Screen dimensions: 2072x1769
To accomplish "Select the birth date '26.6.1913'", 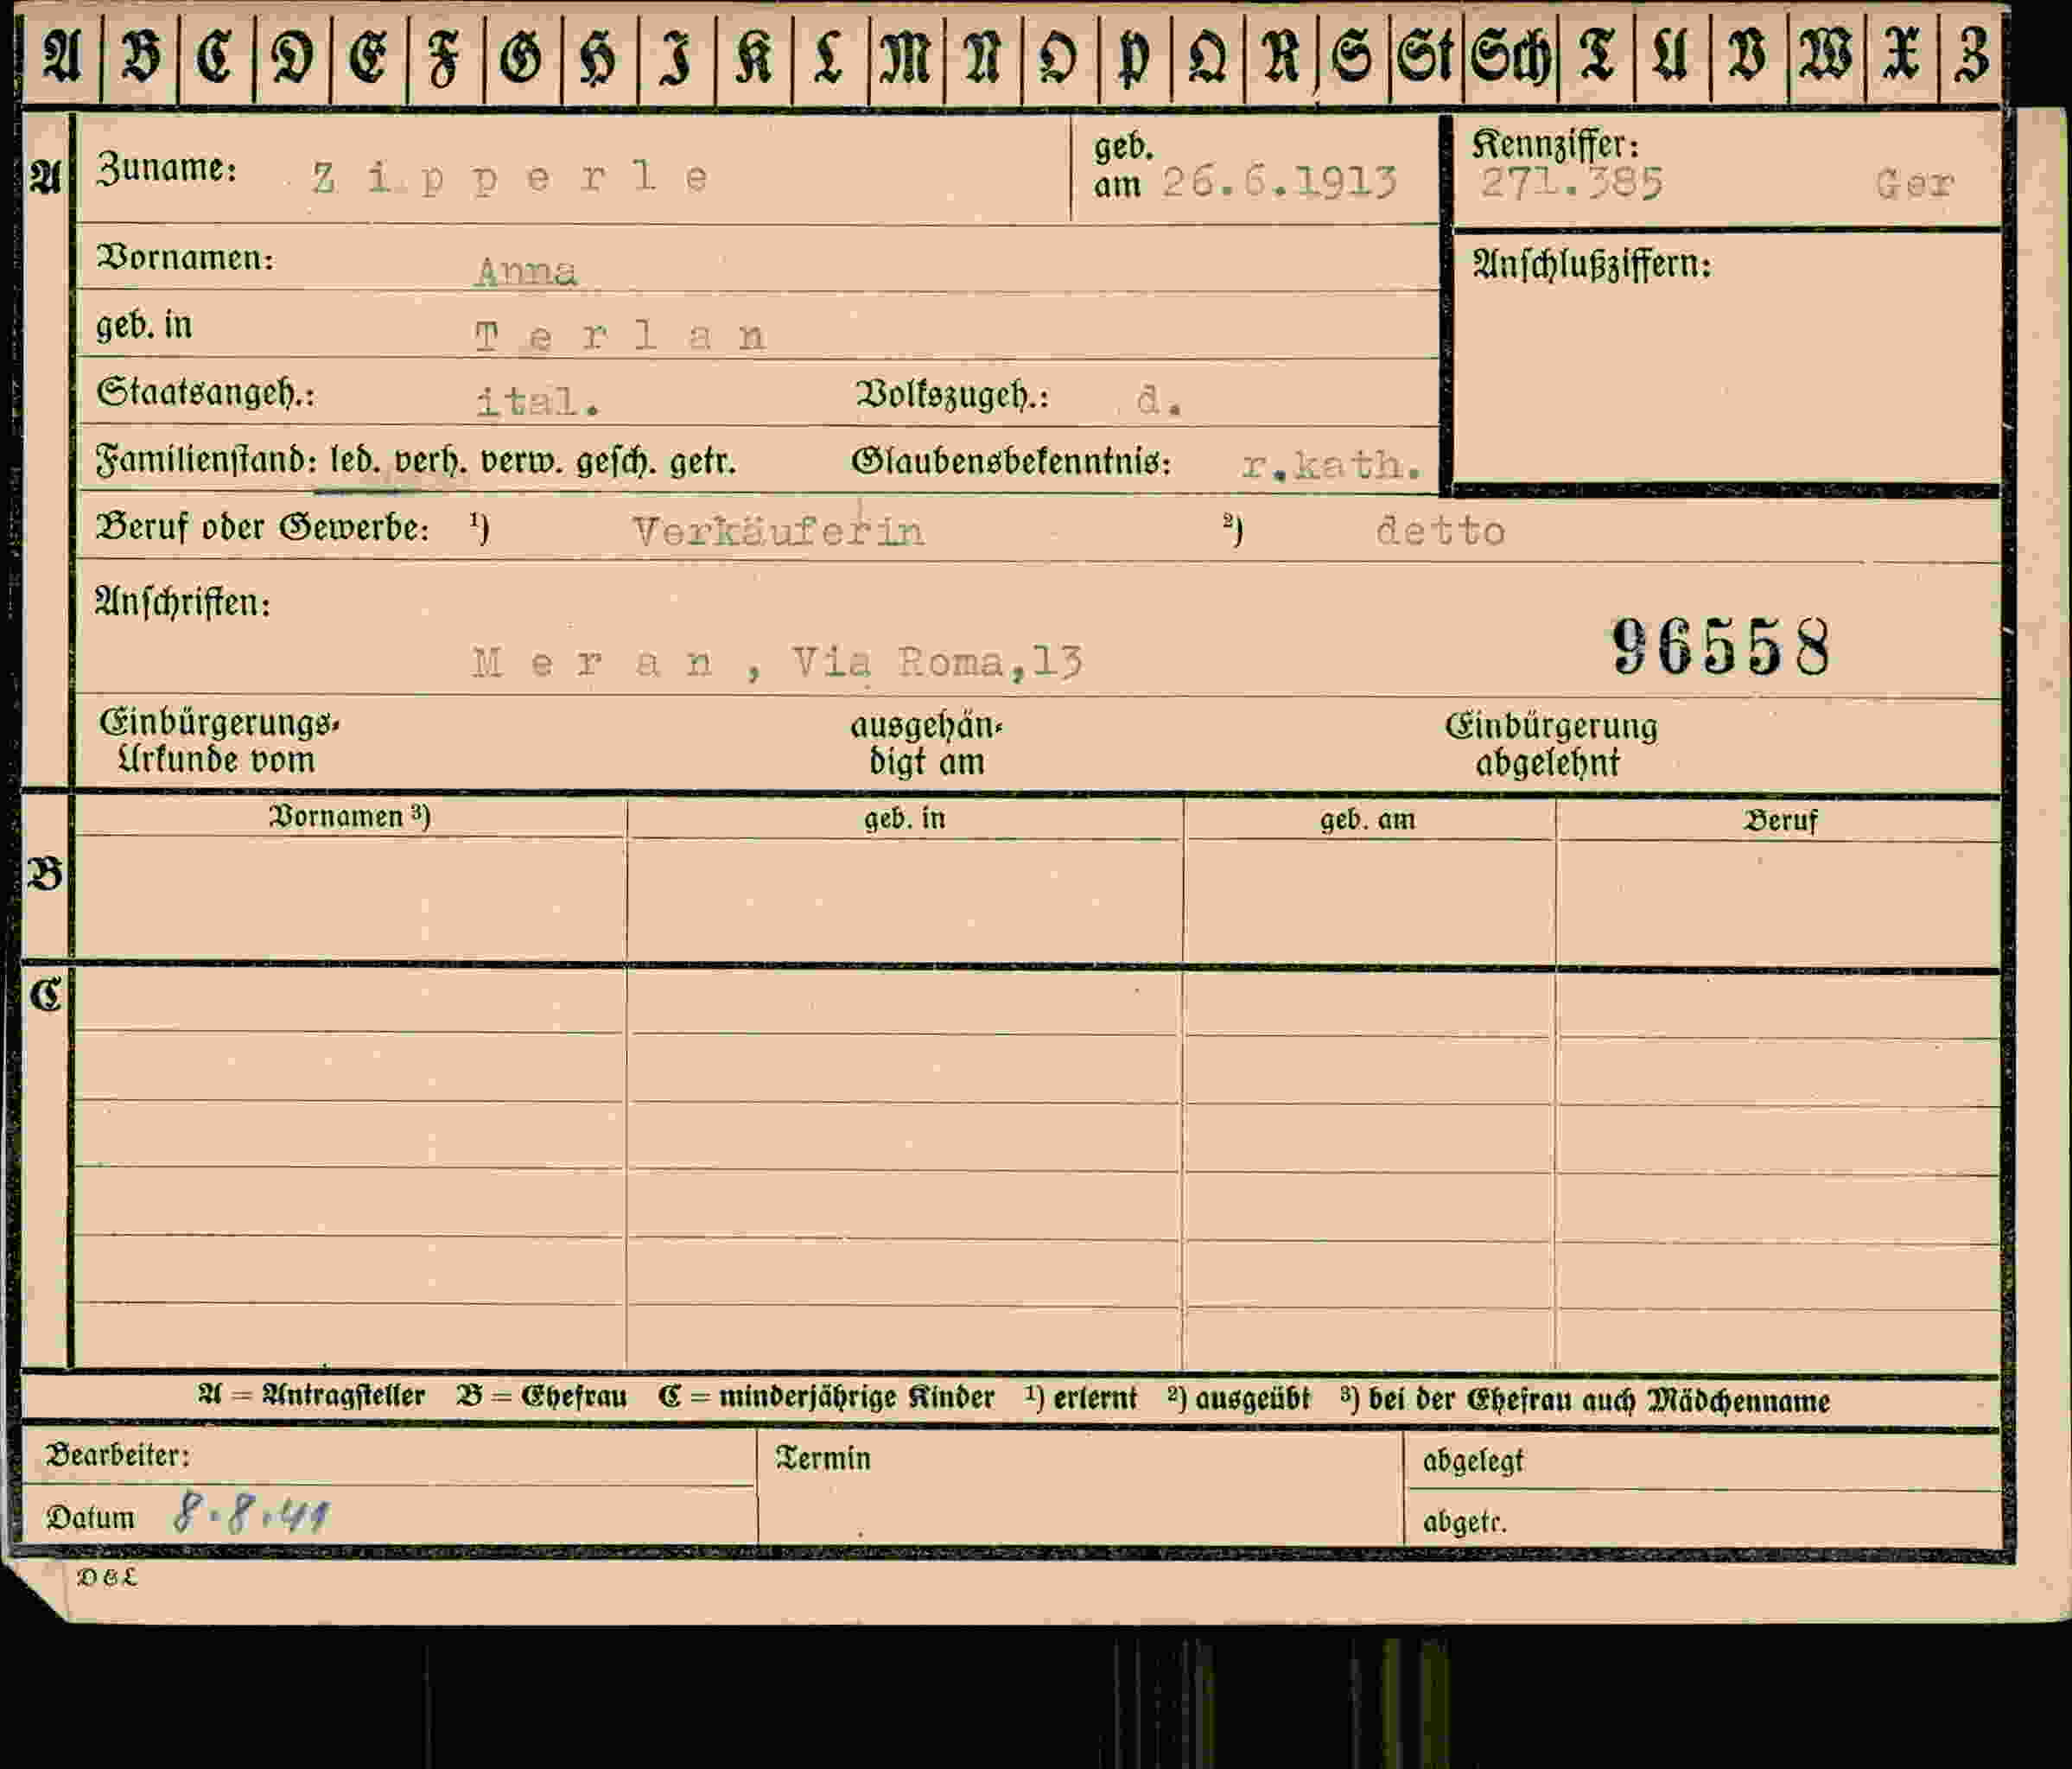I will coord(1279,182).
